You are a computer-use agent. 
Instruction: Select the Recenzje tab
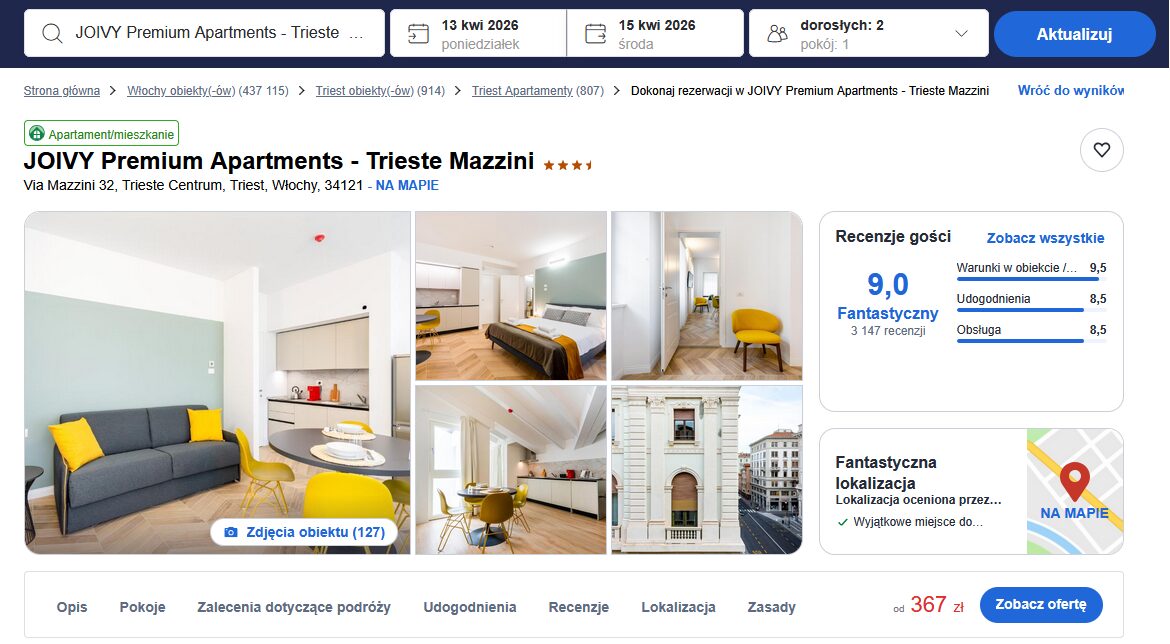pos(579,607)
